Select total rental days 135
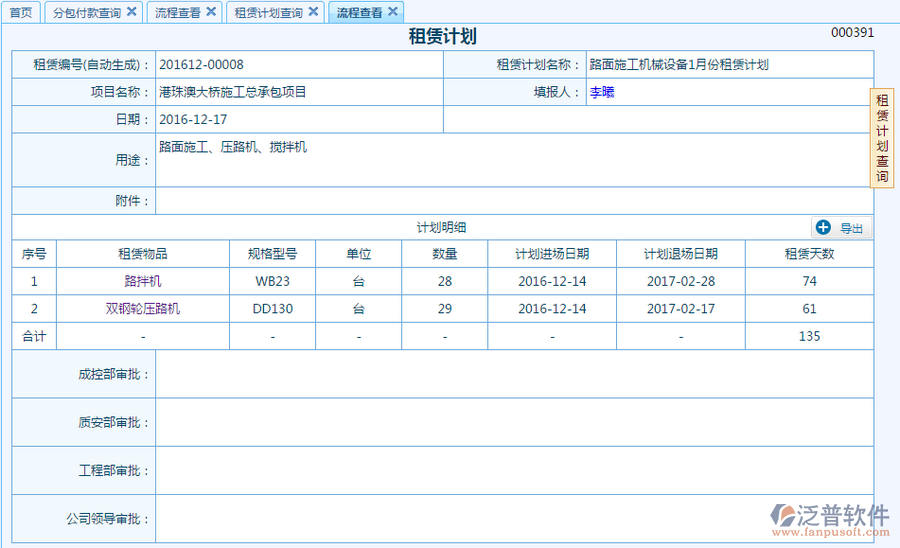Image resolution: width=900 pixels, height=548 pixels. tap(809, 336)
